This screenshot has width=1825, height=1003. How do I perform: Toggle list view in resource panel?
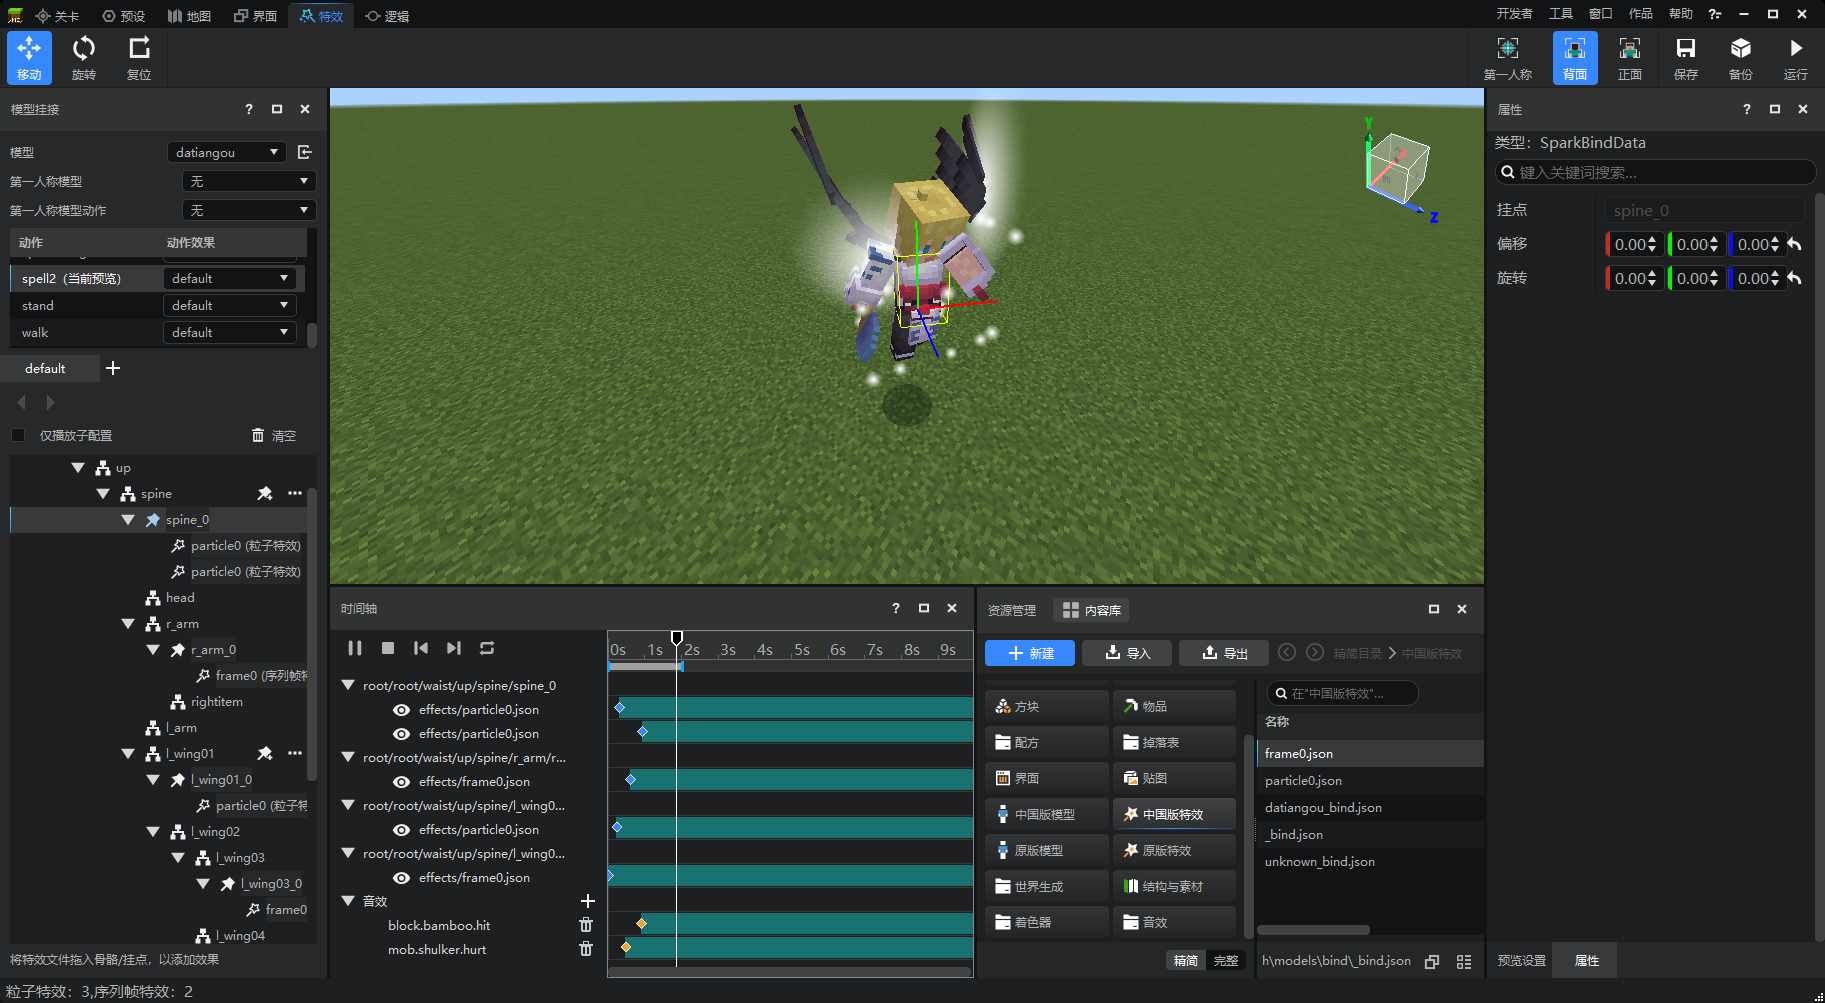(x=1464, y=961)
